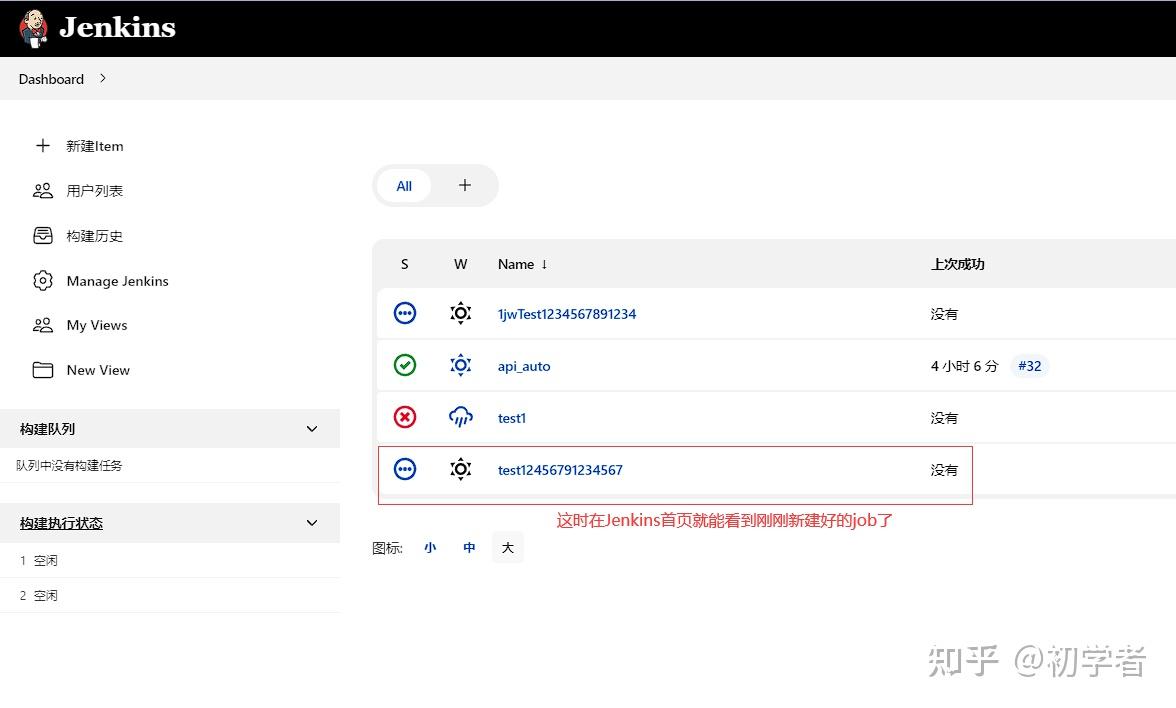Toggle the Name column sort order
The width and height of the screenshot is (1176, 708).
(x=522, y=264)
